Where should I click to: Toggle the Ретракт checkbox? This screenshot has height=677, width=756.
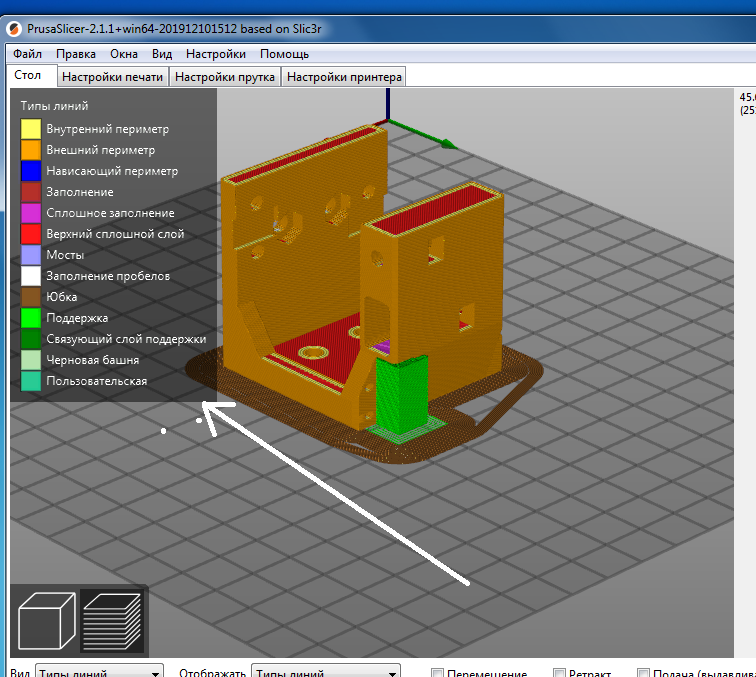click(x=559, y=673)
